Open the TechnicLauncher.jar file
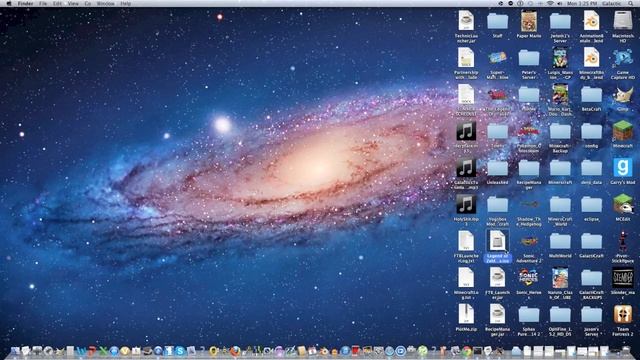The width and height of the screenshot is (640, 360). point(466,21)
